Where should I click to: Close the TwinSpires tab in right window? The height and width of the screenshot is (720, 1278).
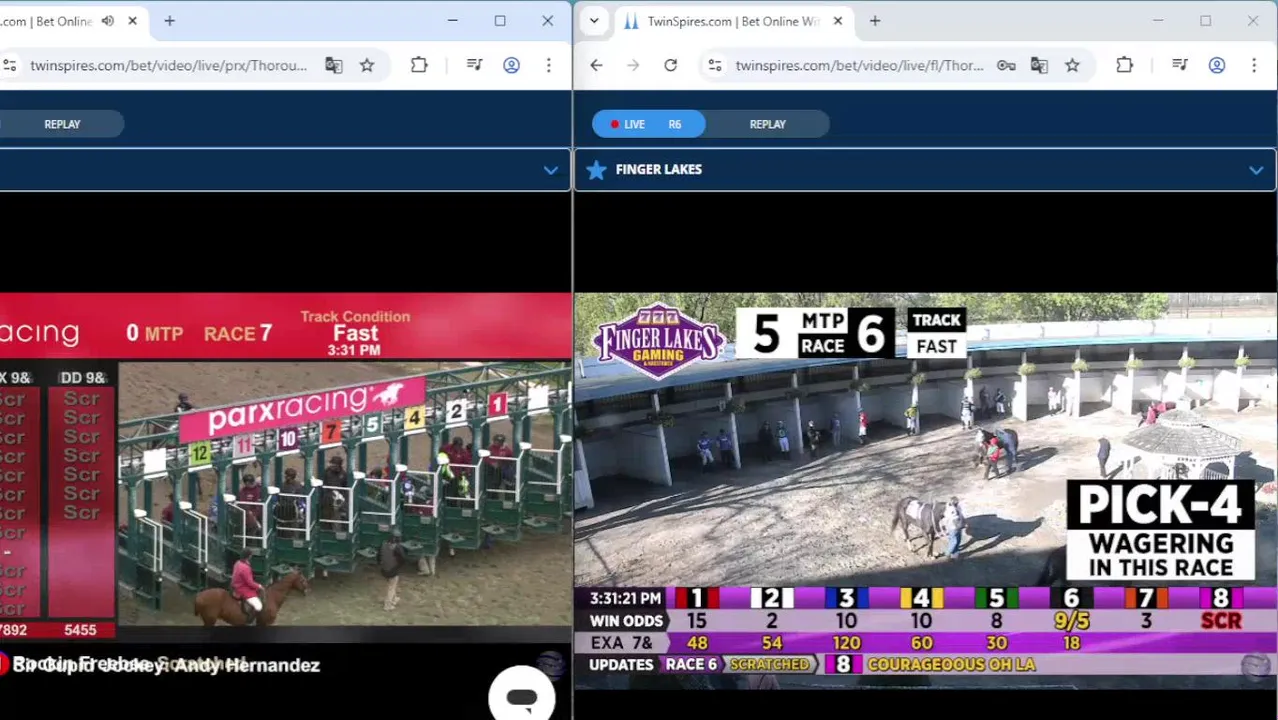838,21
